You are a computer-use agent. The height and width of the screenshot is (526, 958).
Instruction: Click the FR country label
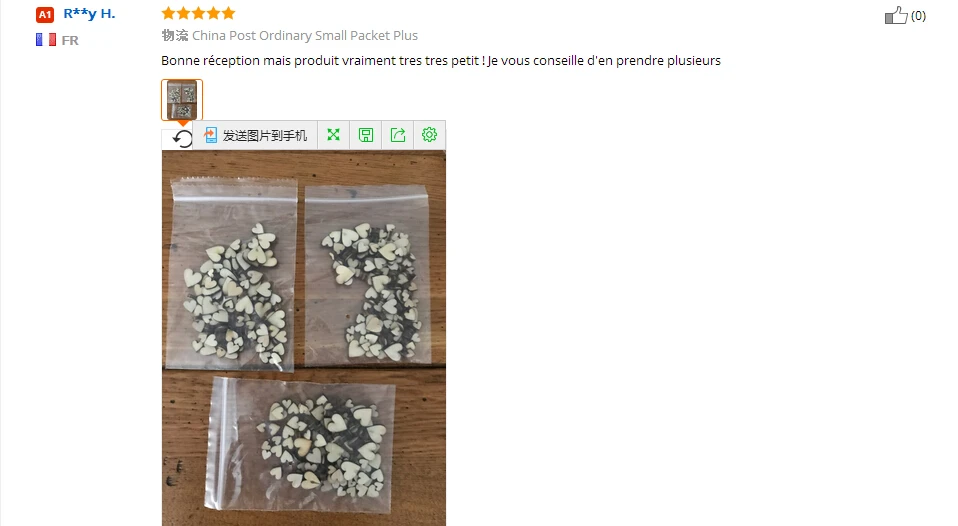point(70,41)
